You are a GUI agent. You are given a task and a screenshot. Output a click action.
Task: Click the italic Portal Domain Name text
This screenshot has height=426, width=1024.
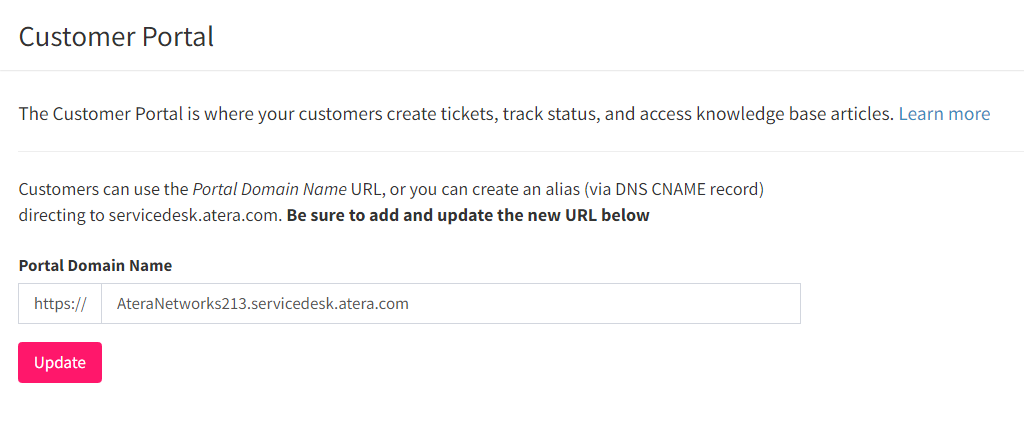[x=269, y=190]
